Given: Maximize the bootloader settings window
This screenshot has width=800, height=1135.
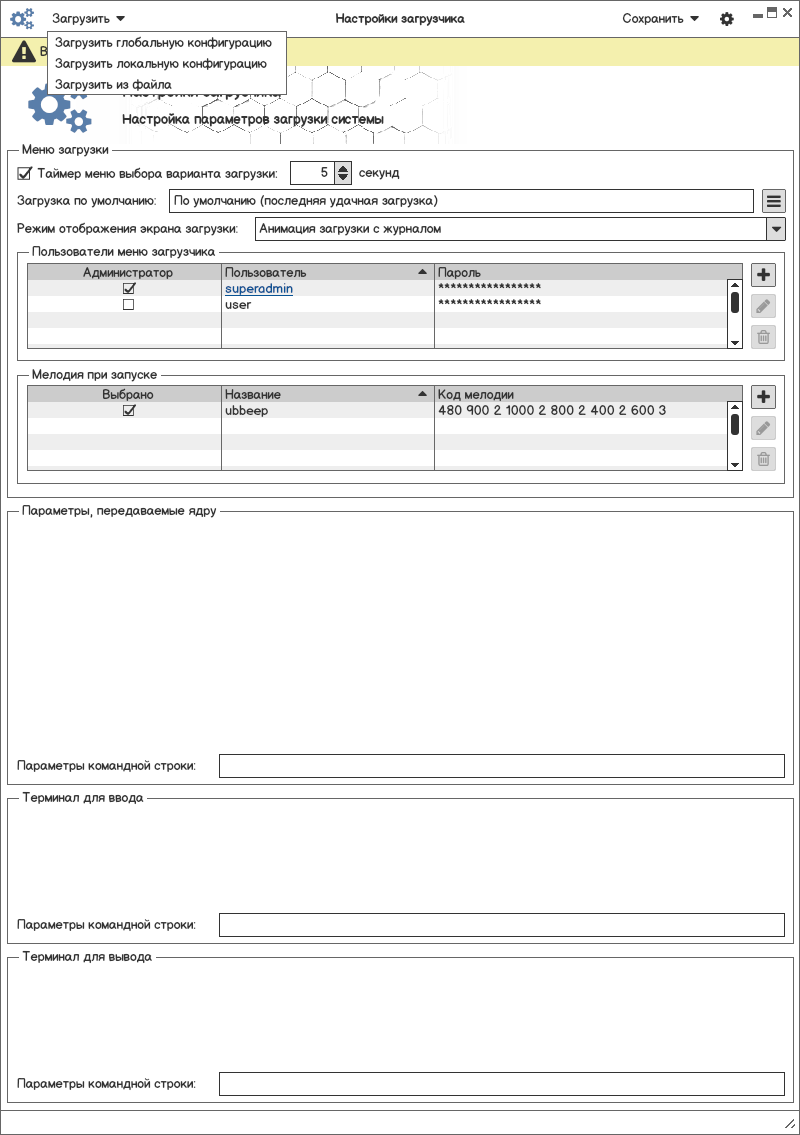Looking at the screenshot, I should click(772, 12).
